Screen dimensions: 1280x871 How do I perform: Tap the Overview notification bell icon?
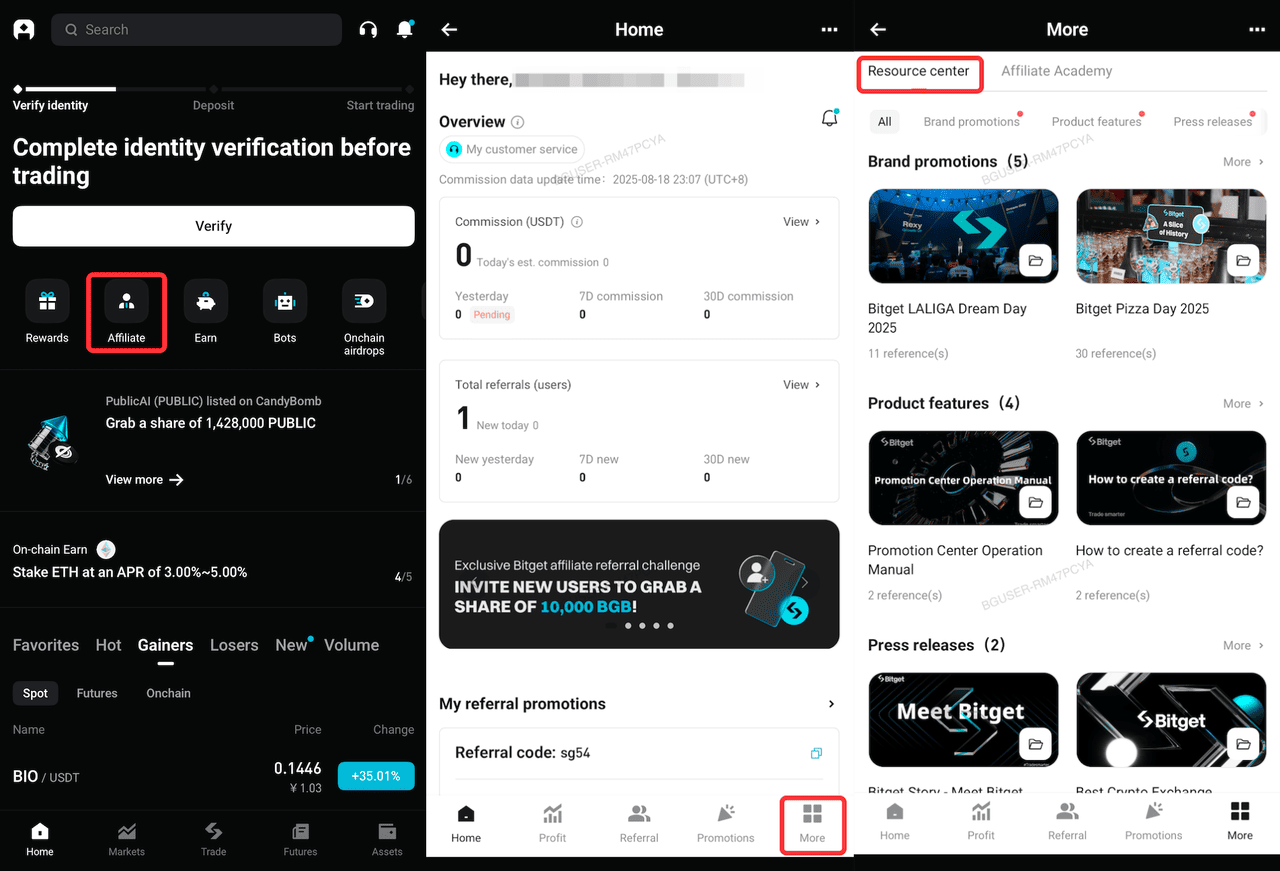[x=829, y=119]
